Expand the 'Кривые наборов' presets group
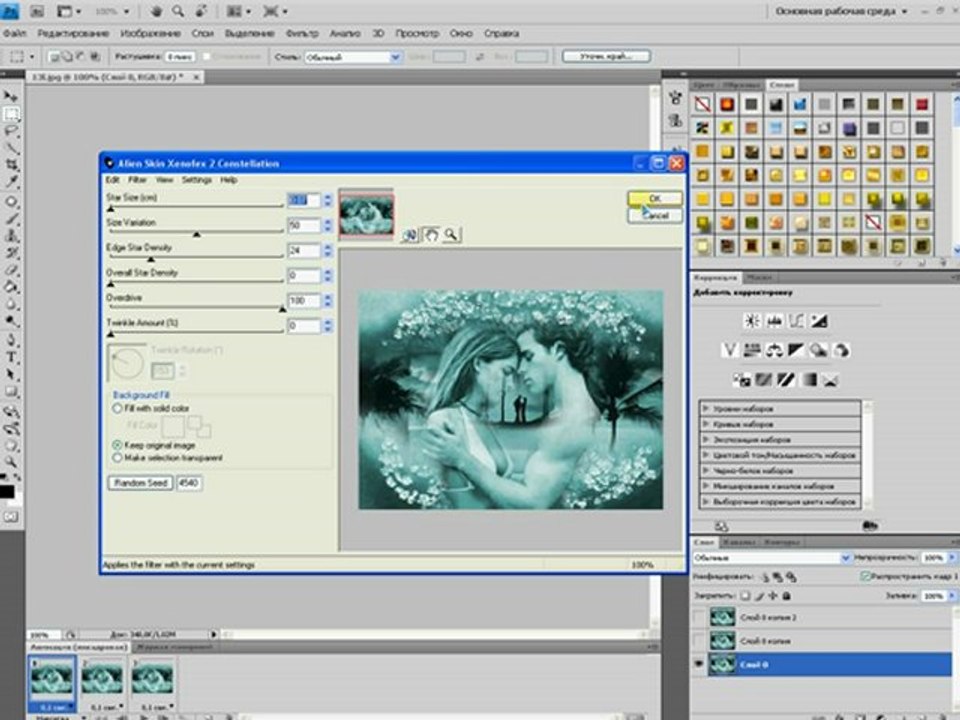960x720 pixels. (706, 424)
